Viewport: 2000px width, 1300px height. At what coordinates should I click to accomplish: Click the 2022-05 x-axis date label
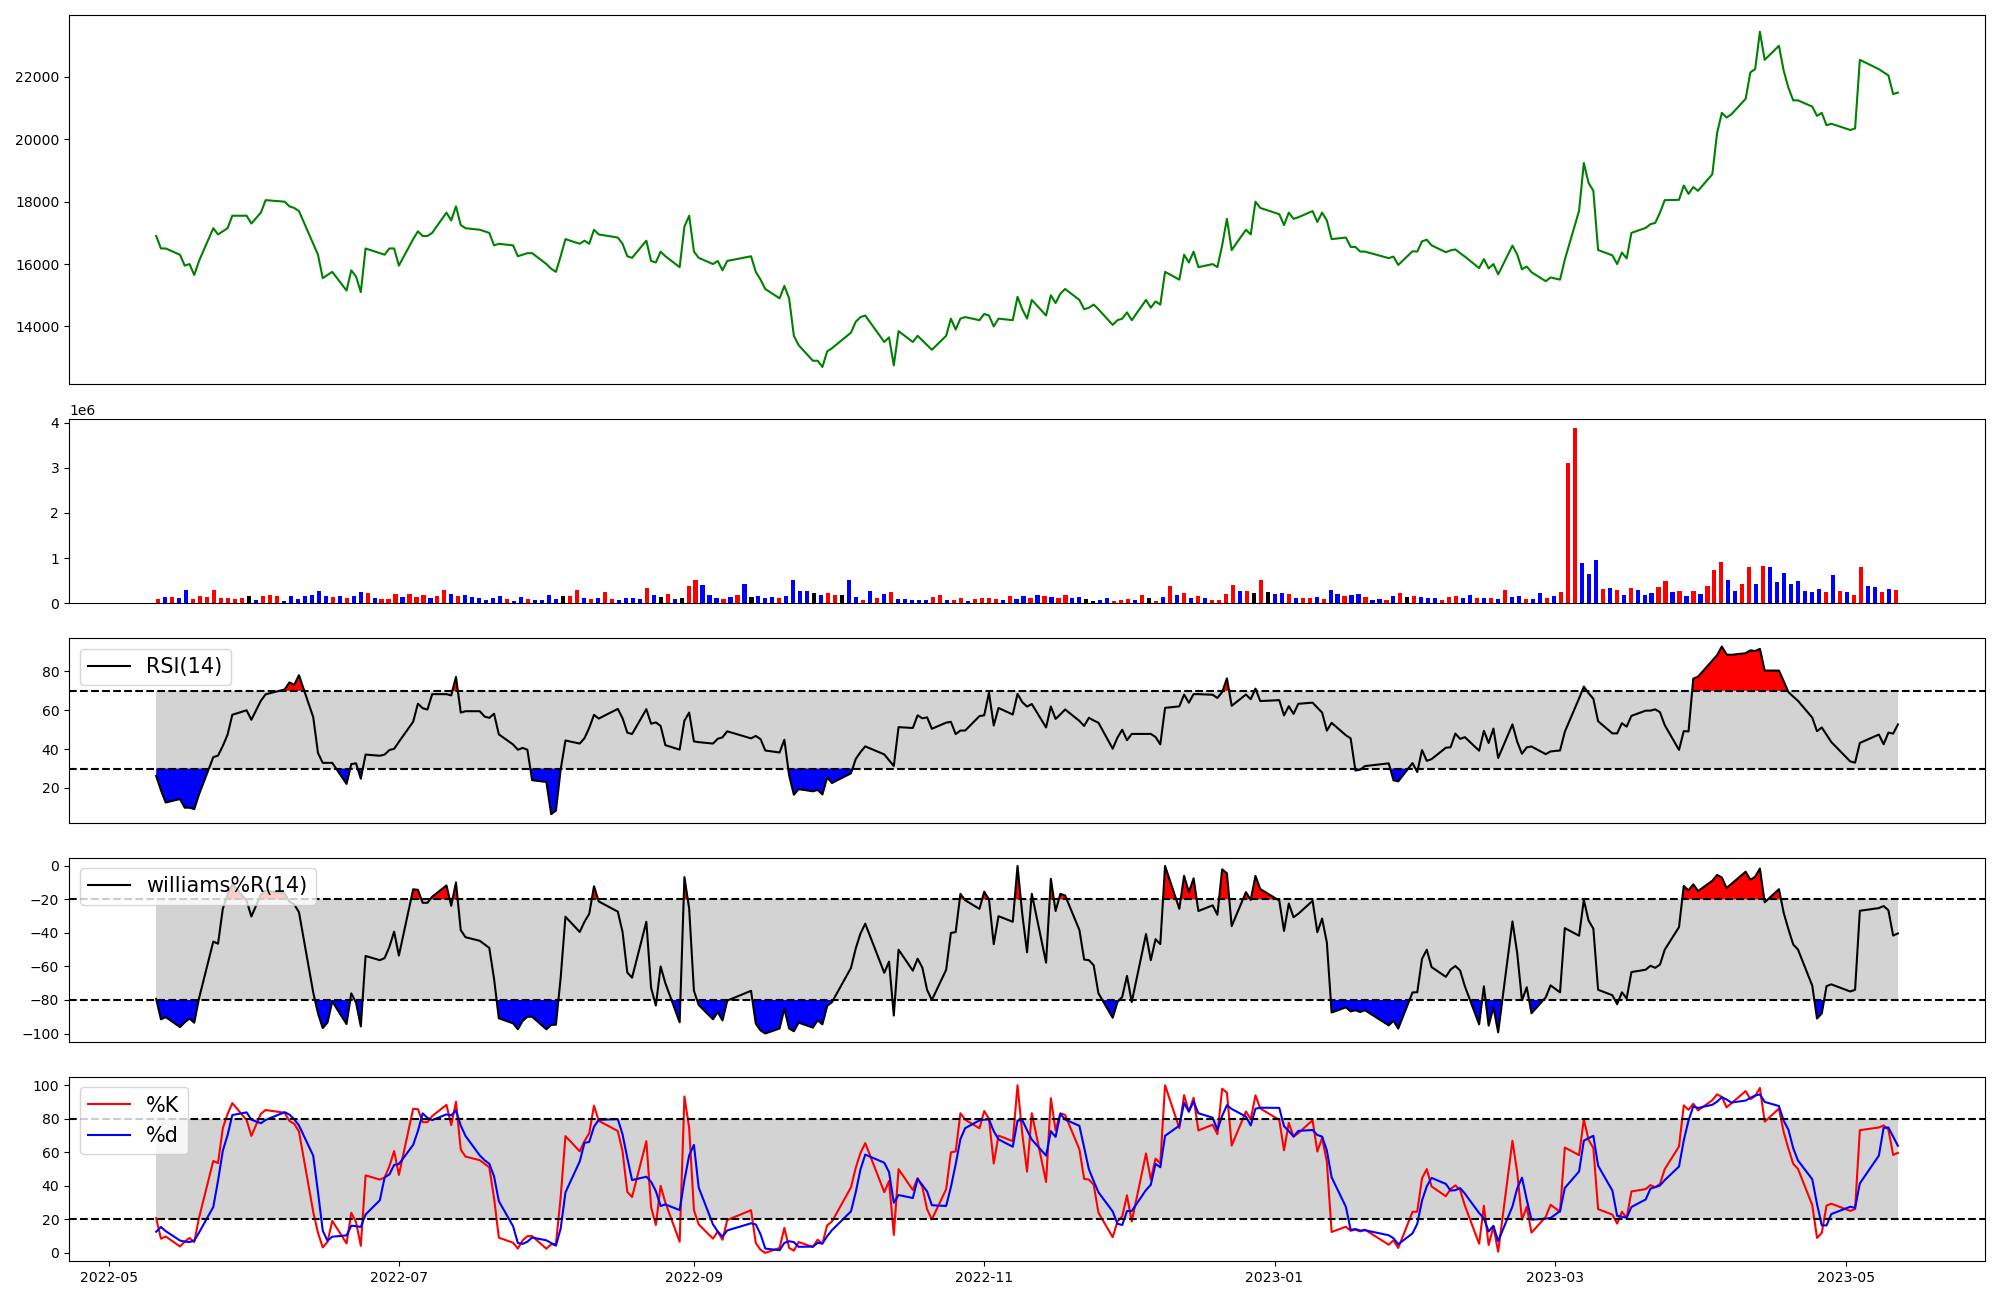109,1277
